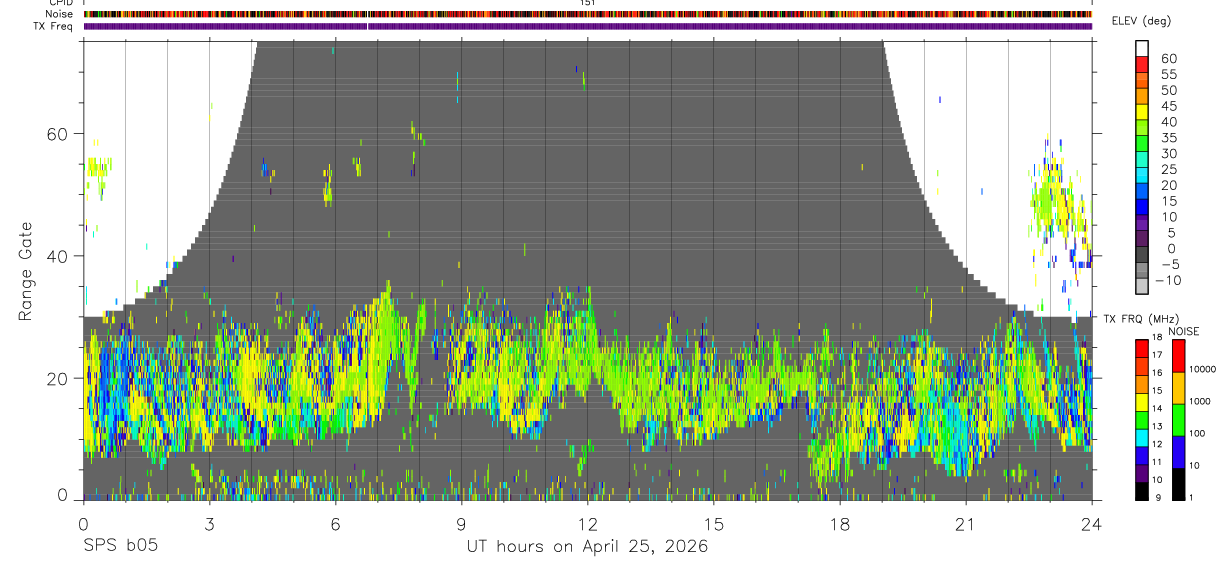Click the blue 10 NOISE legend segment
This screenshot has height=567, width=1228.
1178,451
